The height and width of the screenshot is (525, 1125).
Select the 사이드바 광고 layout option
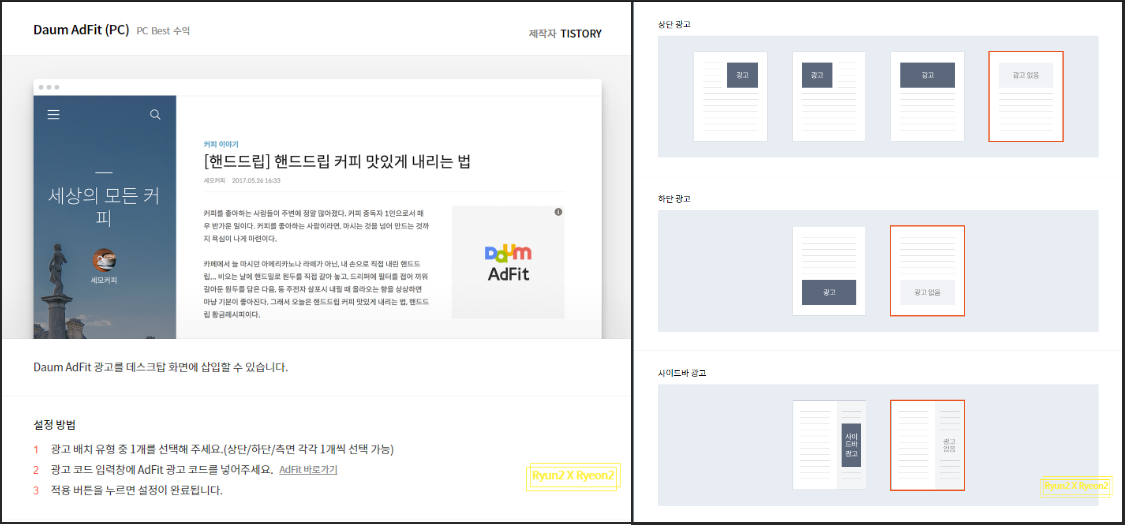829,445
